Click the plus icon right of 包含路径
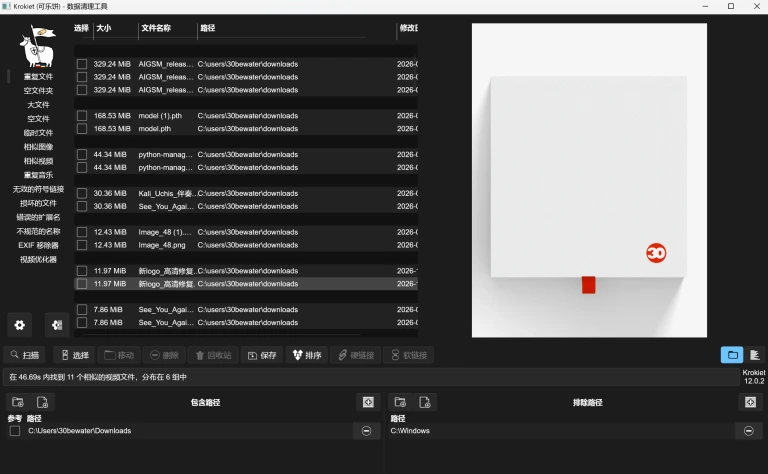 368,402
